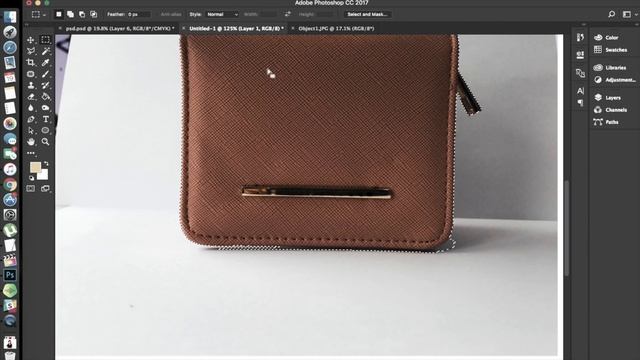This screenshot has width=640, height=360.
Task: Choose Subtract from Selection mode
Action: tap(82, 14)
